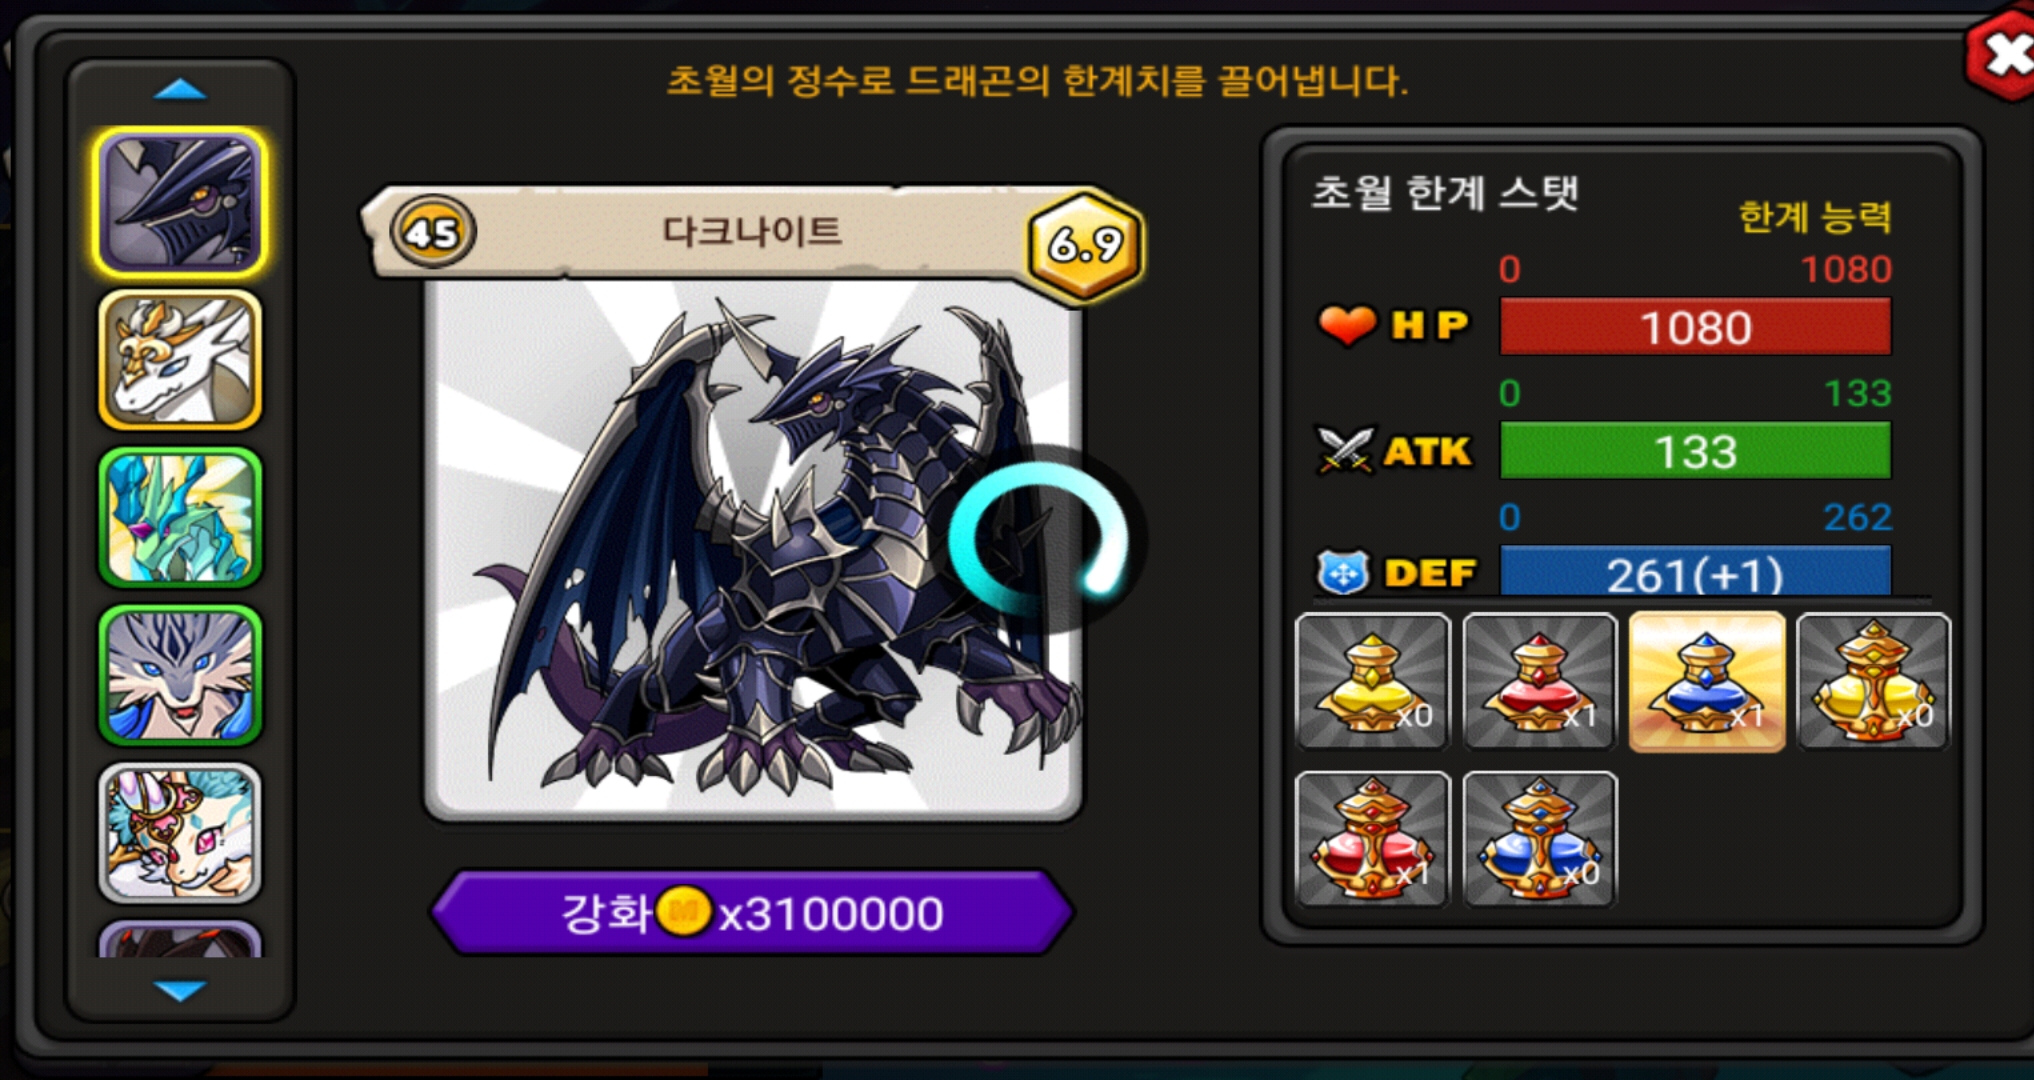Image resolution: width=2034 pixels, height=1080 pixels.
Task: Click the blue DEF 261(+1) bar
Action: click(1695, 572)
